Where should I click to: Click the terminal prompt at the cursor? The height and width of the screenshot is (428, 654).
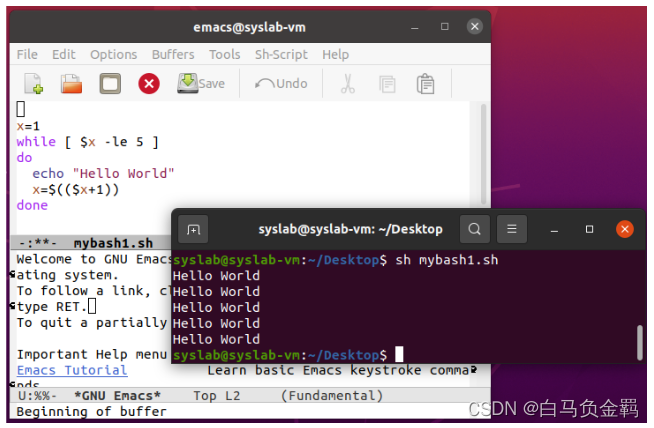point(399,355)
